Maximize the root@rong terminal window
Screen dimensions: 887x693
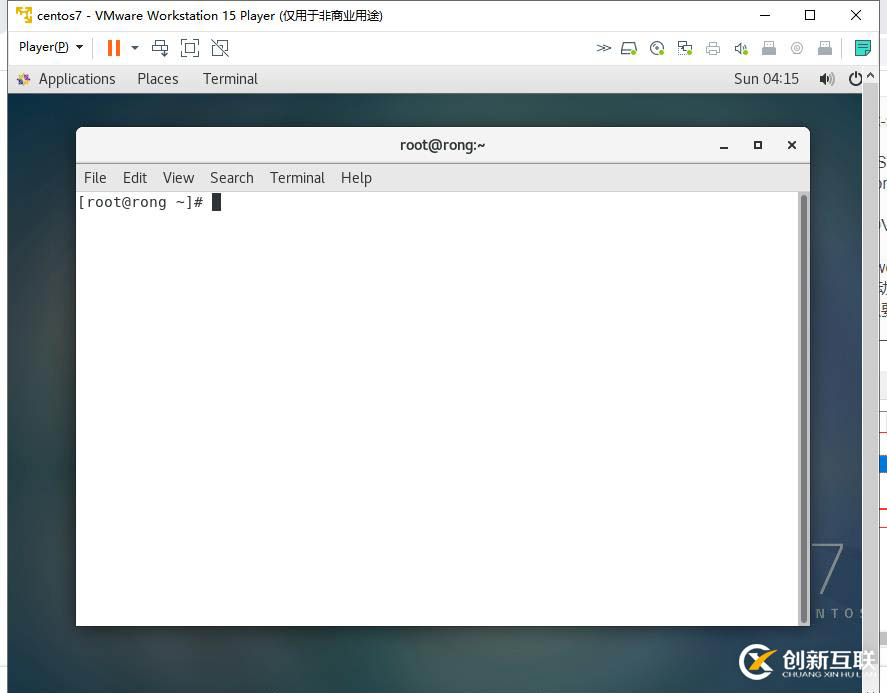pyautogui.click(x=757, y=145)
